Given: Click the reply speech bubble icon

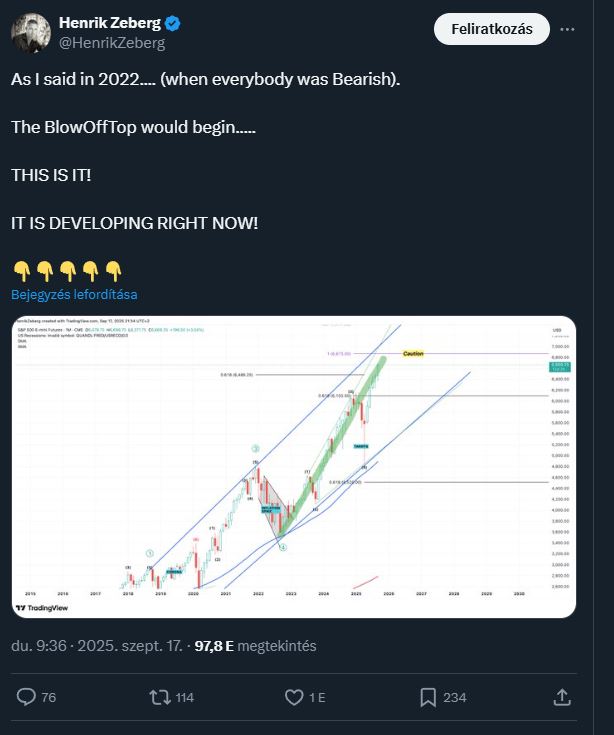Looking at the screenshot, I should point(26,697).
